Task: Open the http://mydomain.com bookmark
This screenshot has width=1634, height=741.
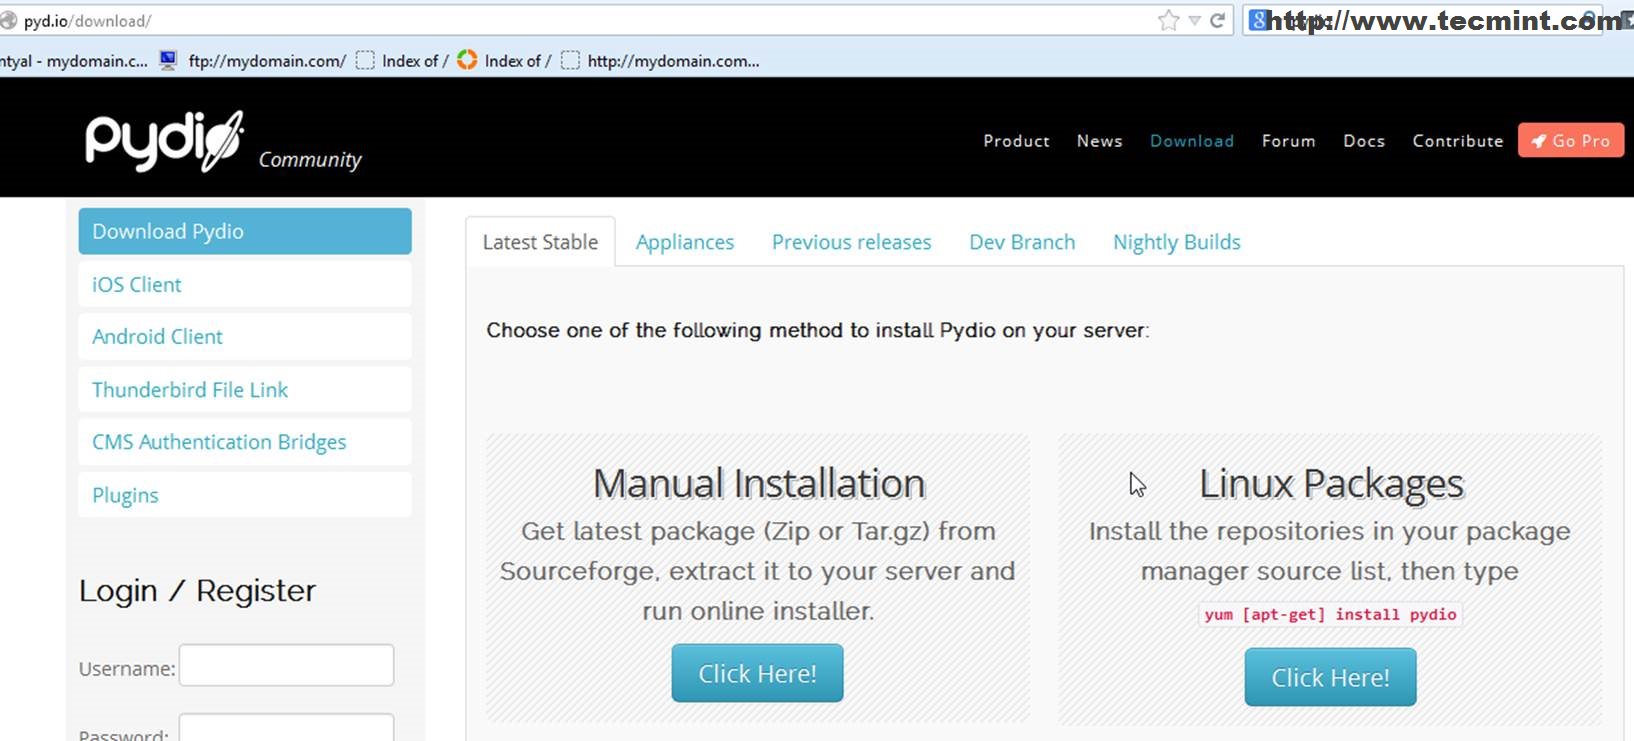Action: click(672, 61)
